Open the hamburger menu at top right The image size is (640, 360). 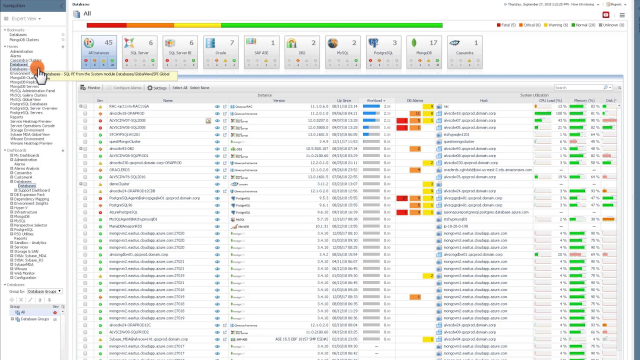pos(622,15)
